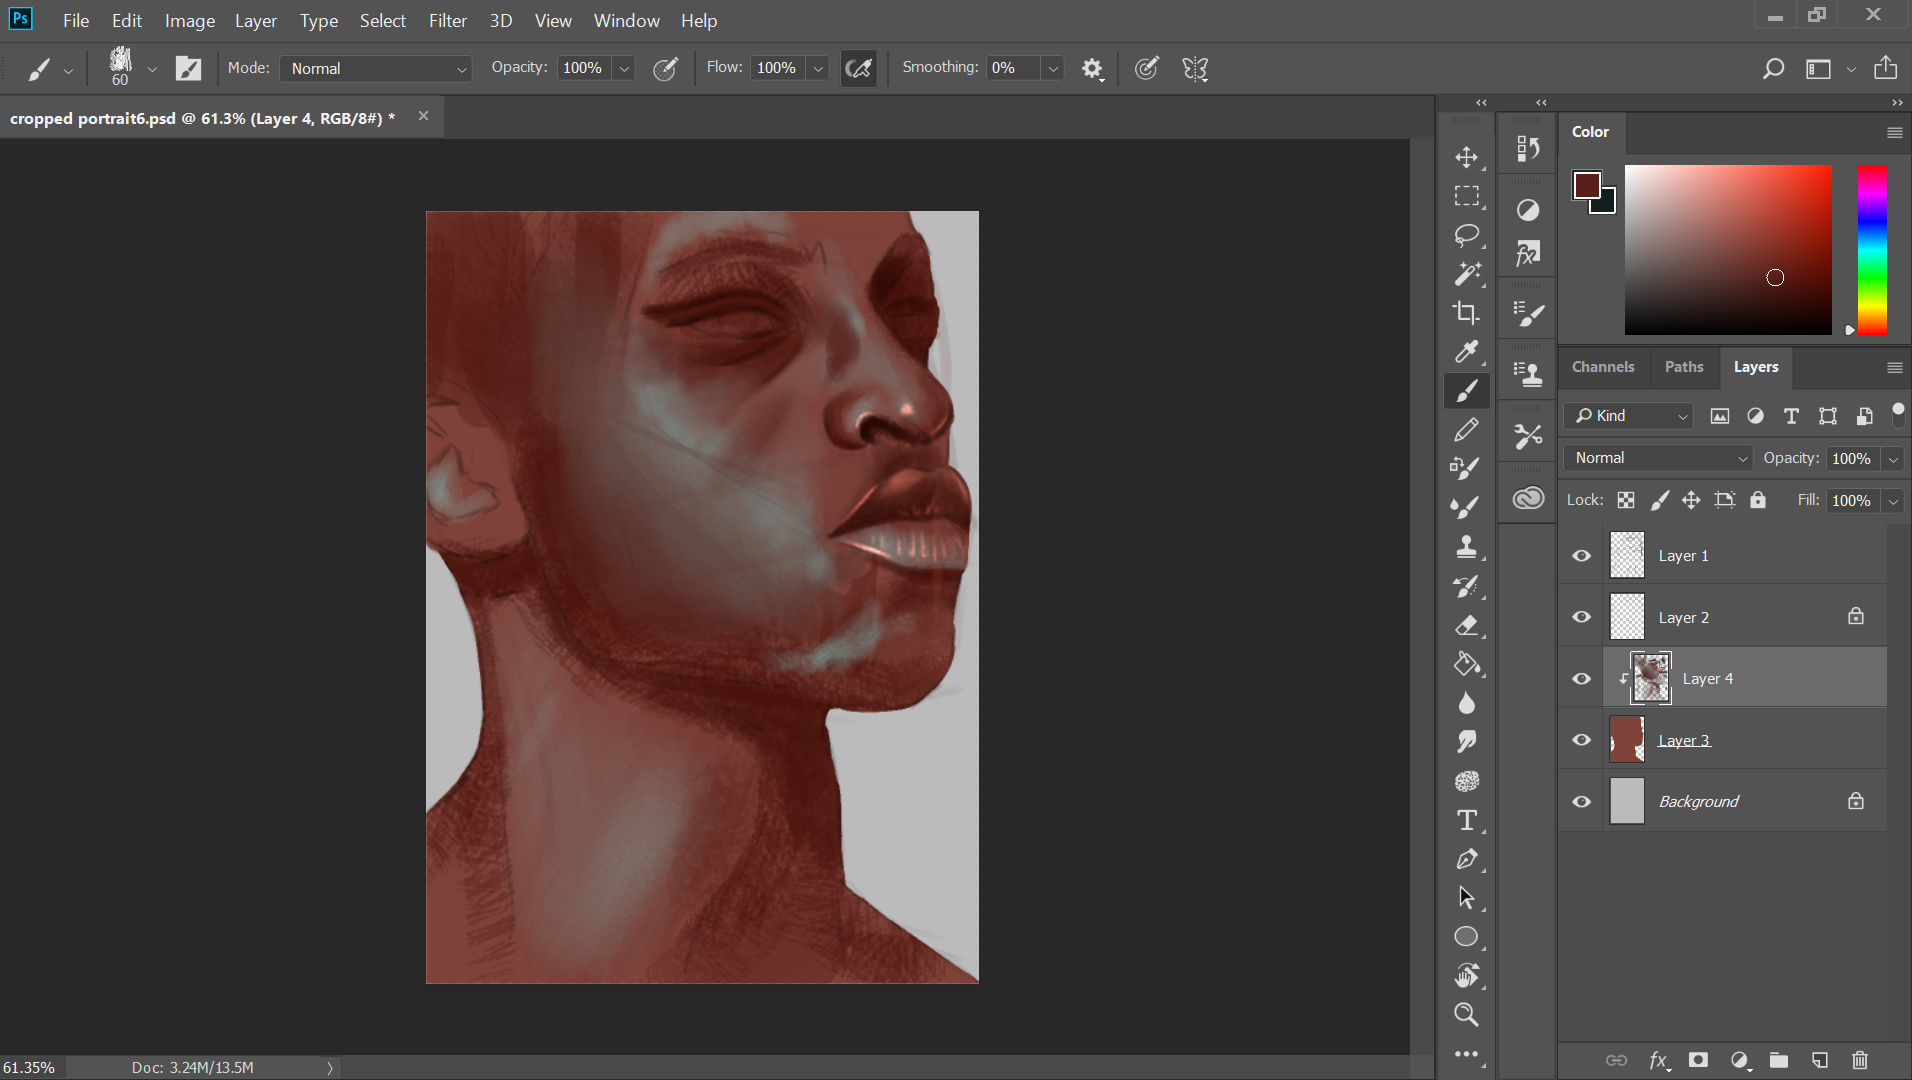Expand the Smoothing slider arrow
The width and height of the screenshot is (1912, 1080).
pos(1052,68)
